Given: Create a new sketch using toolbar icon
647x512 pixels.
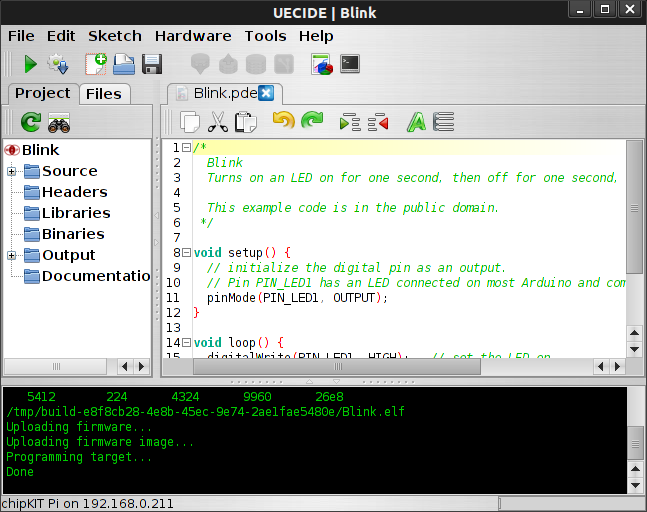Looking at the screenshot, I should (x=96, y=65).
